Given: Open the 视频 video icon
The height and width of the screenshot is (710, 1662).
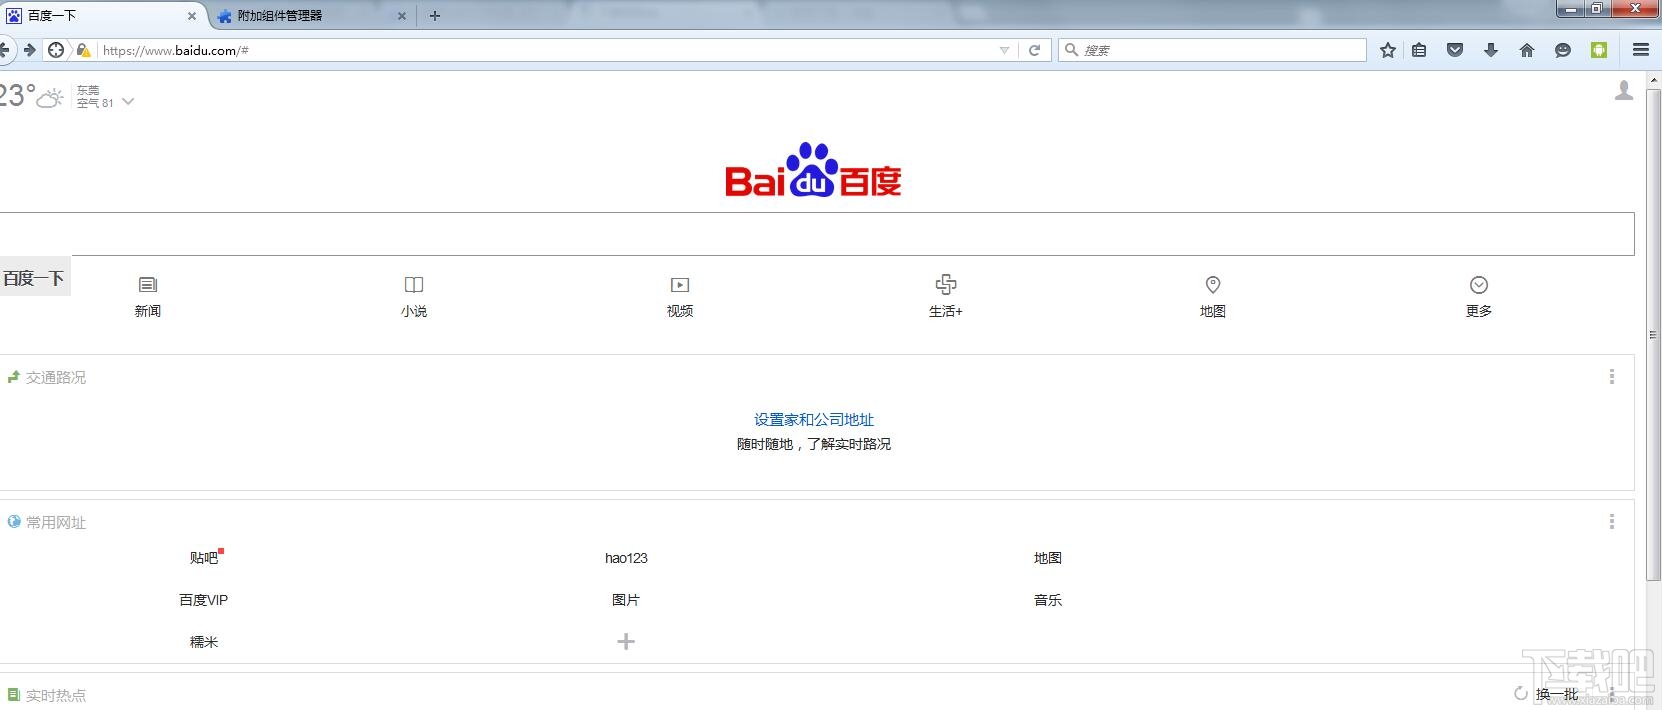Looking at the screenshot, I should coord(680,285).
